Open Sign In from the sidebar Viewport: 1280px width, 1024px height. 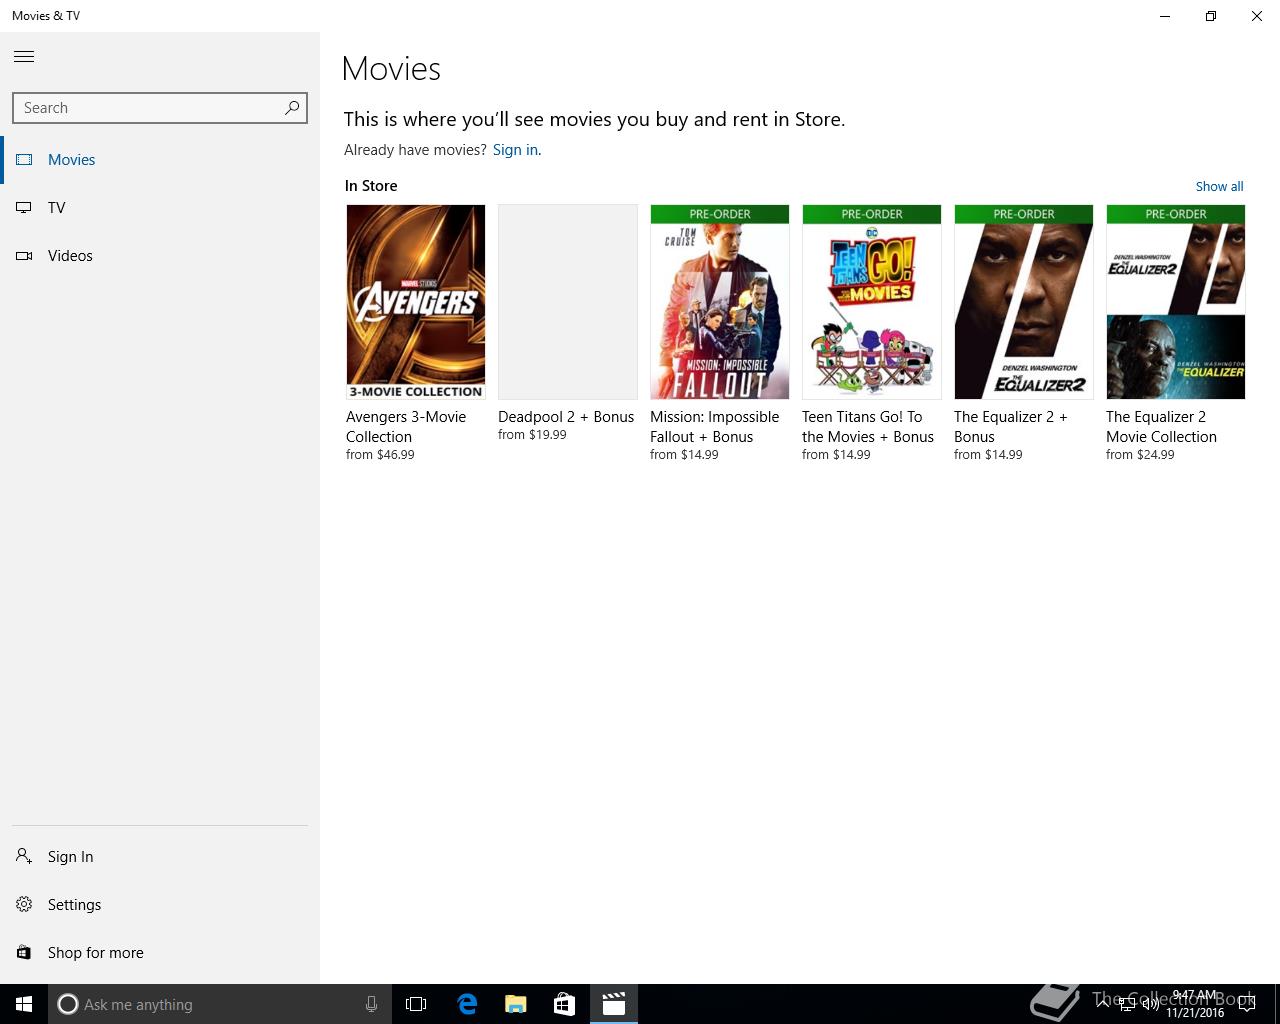(160, 856)
